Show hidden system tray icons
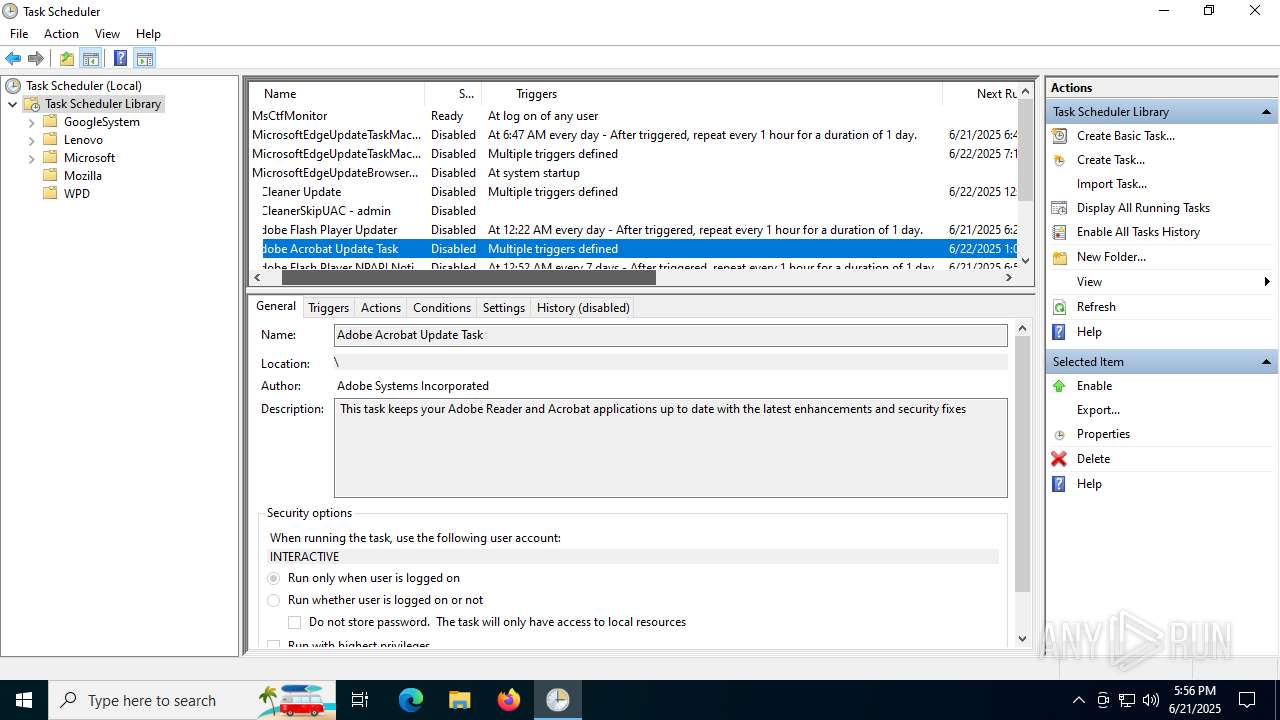Viewport: 1280px width, 720px height. click(1078, 700)
